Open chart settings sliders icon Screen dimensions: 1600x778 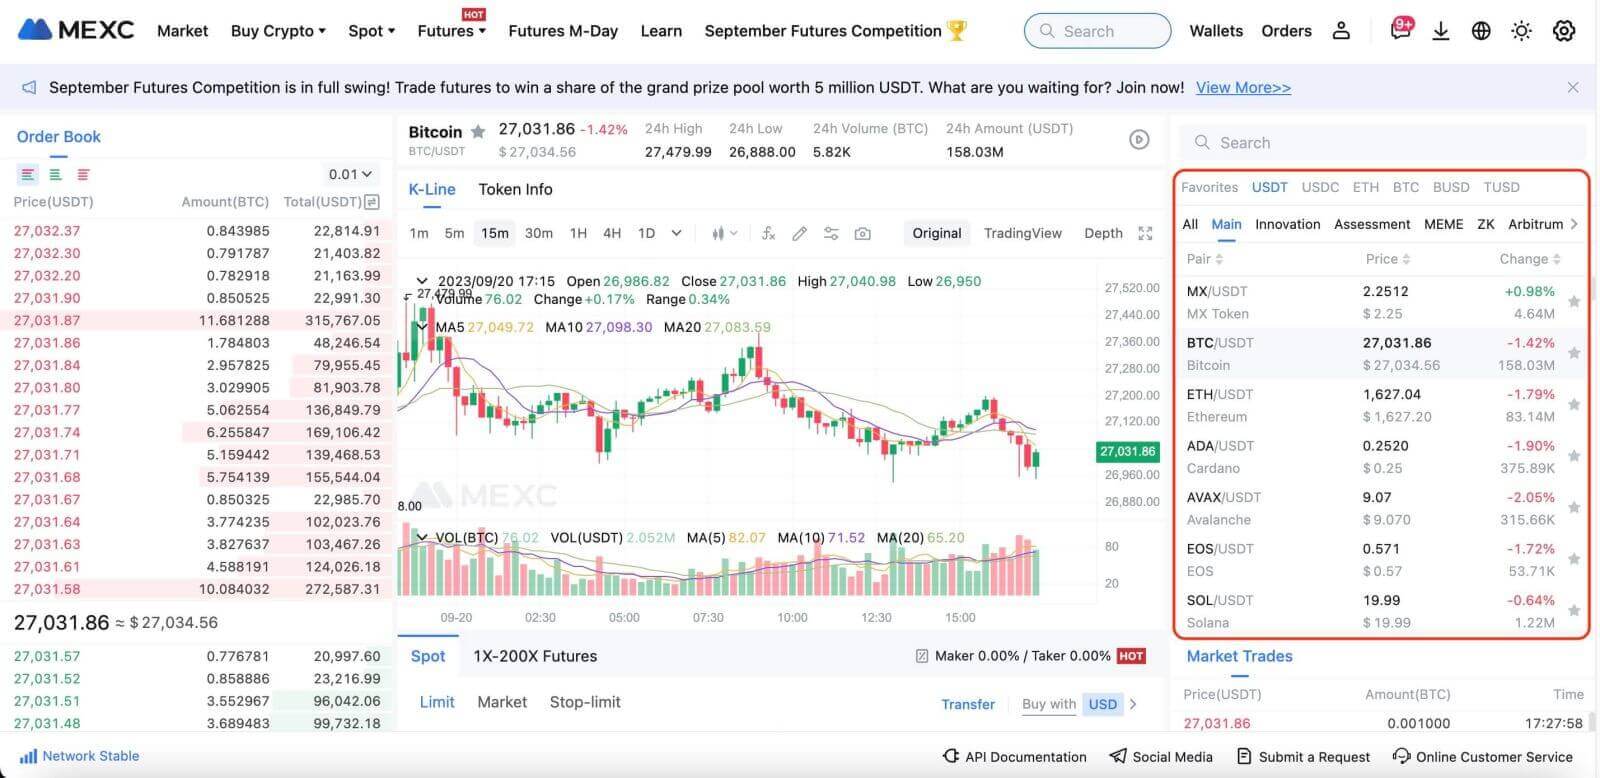pyautogui.click(x=831, y=233)
